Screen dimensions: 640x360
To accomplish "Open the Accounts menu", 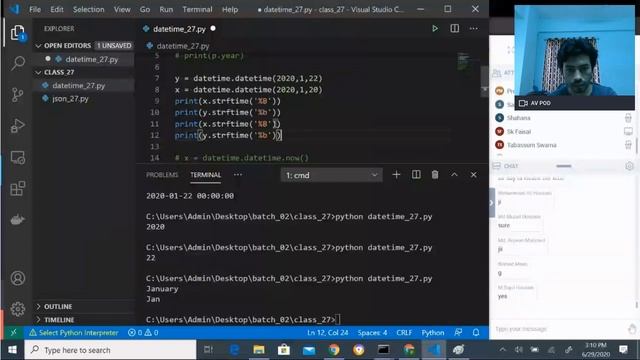I will pos(18,278).
